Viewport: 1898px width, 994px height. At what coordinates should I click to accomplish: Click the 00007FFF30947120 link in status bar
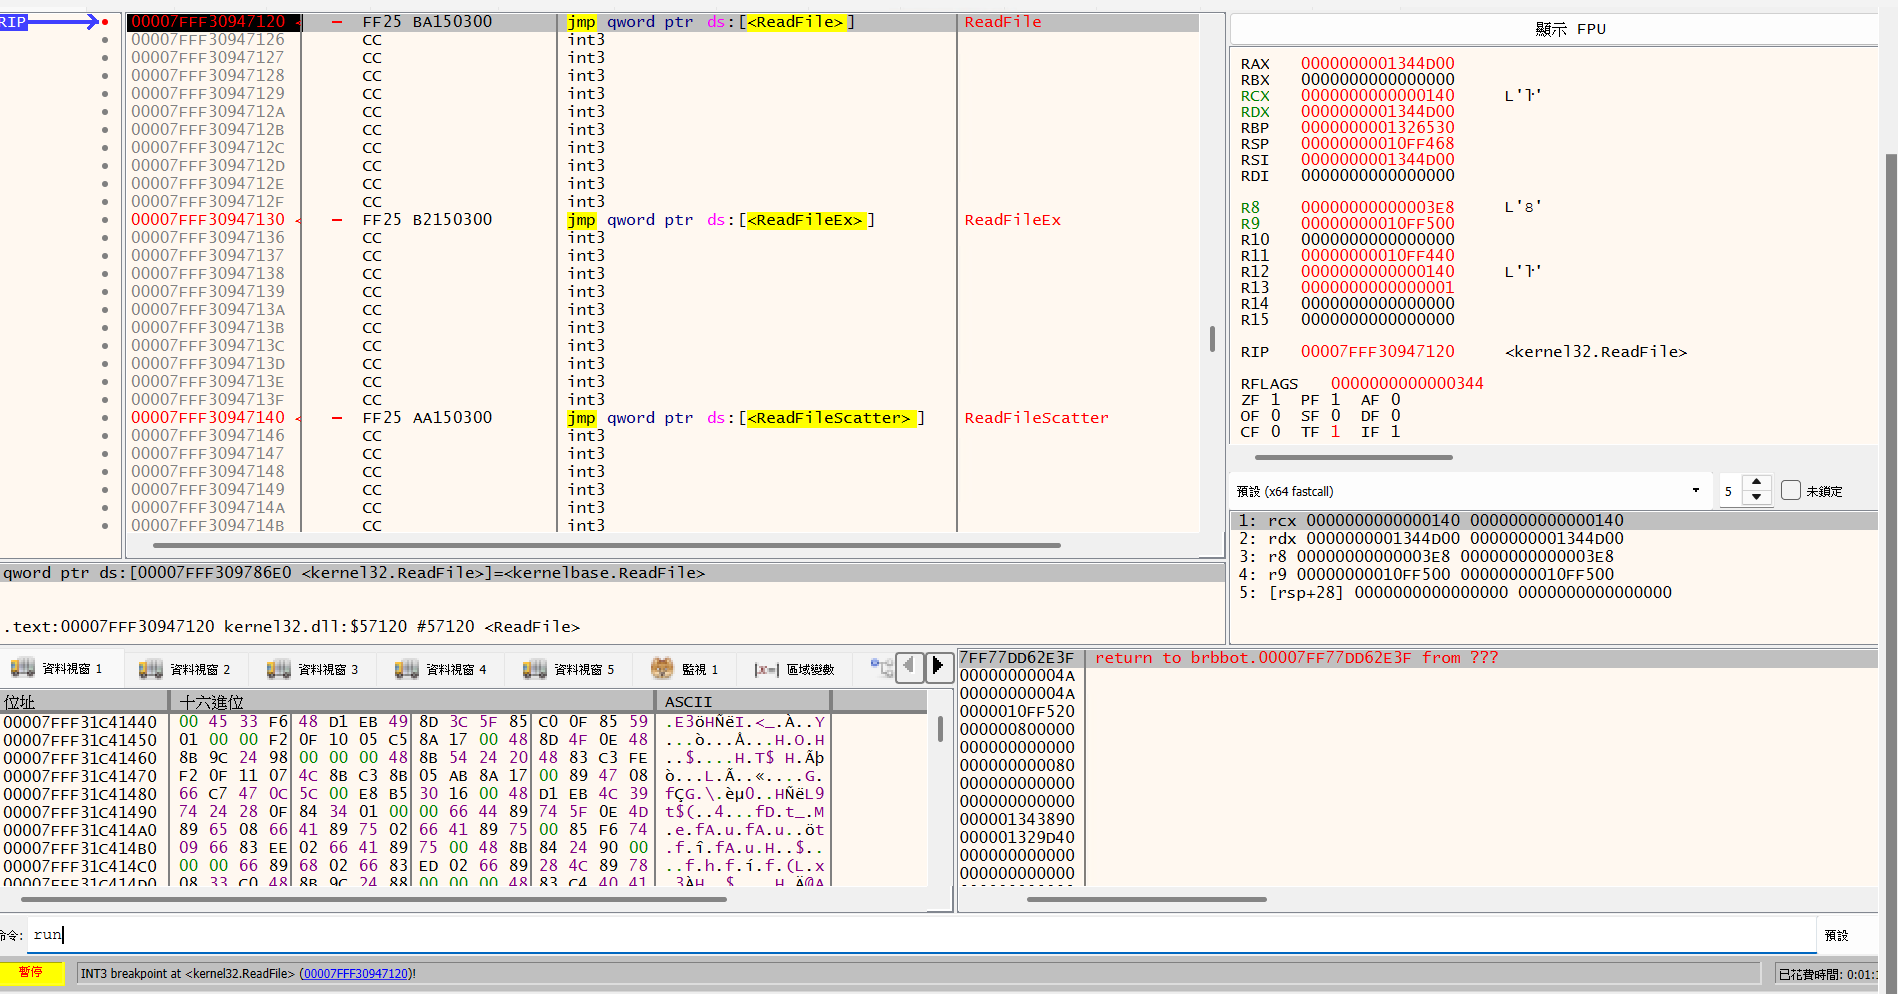tap(356, 974)
